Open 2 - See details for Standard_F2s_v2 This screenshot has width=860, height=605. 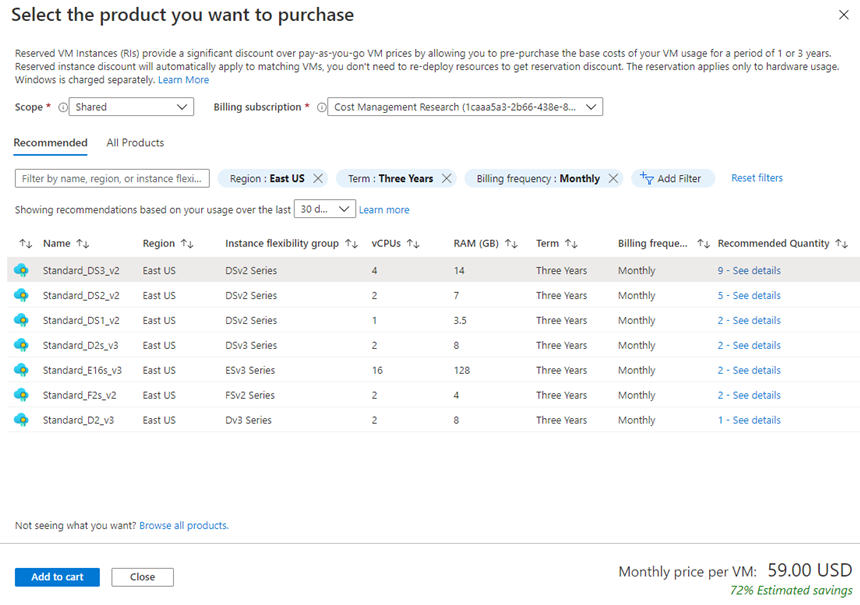[x=749, y=395]
